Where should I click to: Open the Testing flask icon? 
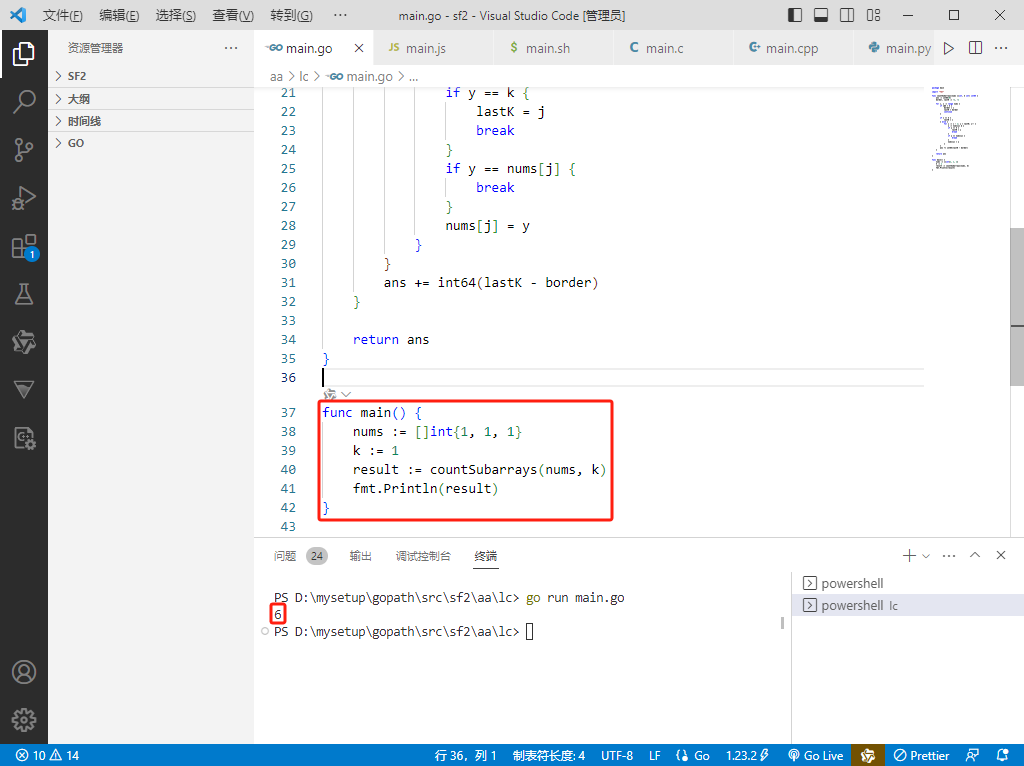tap(24, 294)
